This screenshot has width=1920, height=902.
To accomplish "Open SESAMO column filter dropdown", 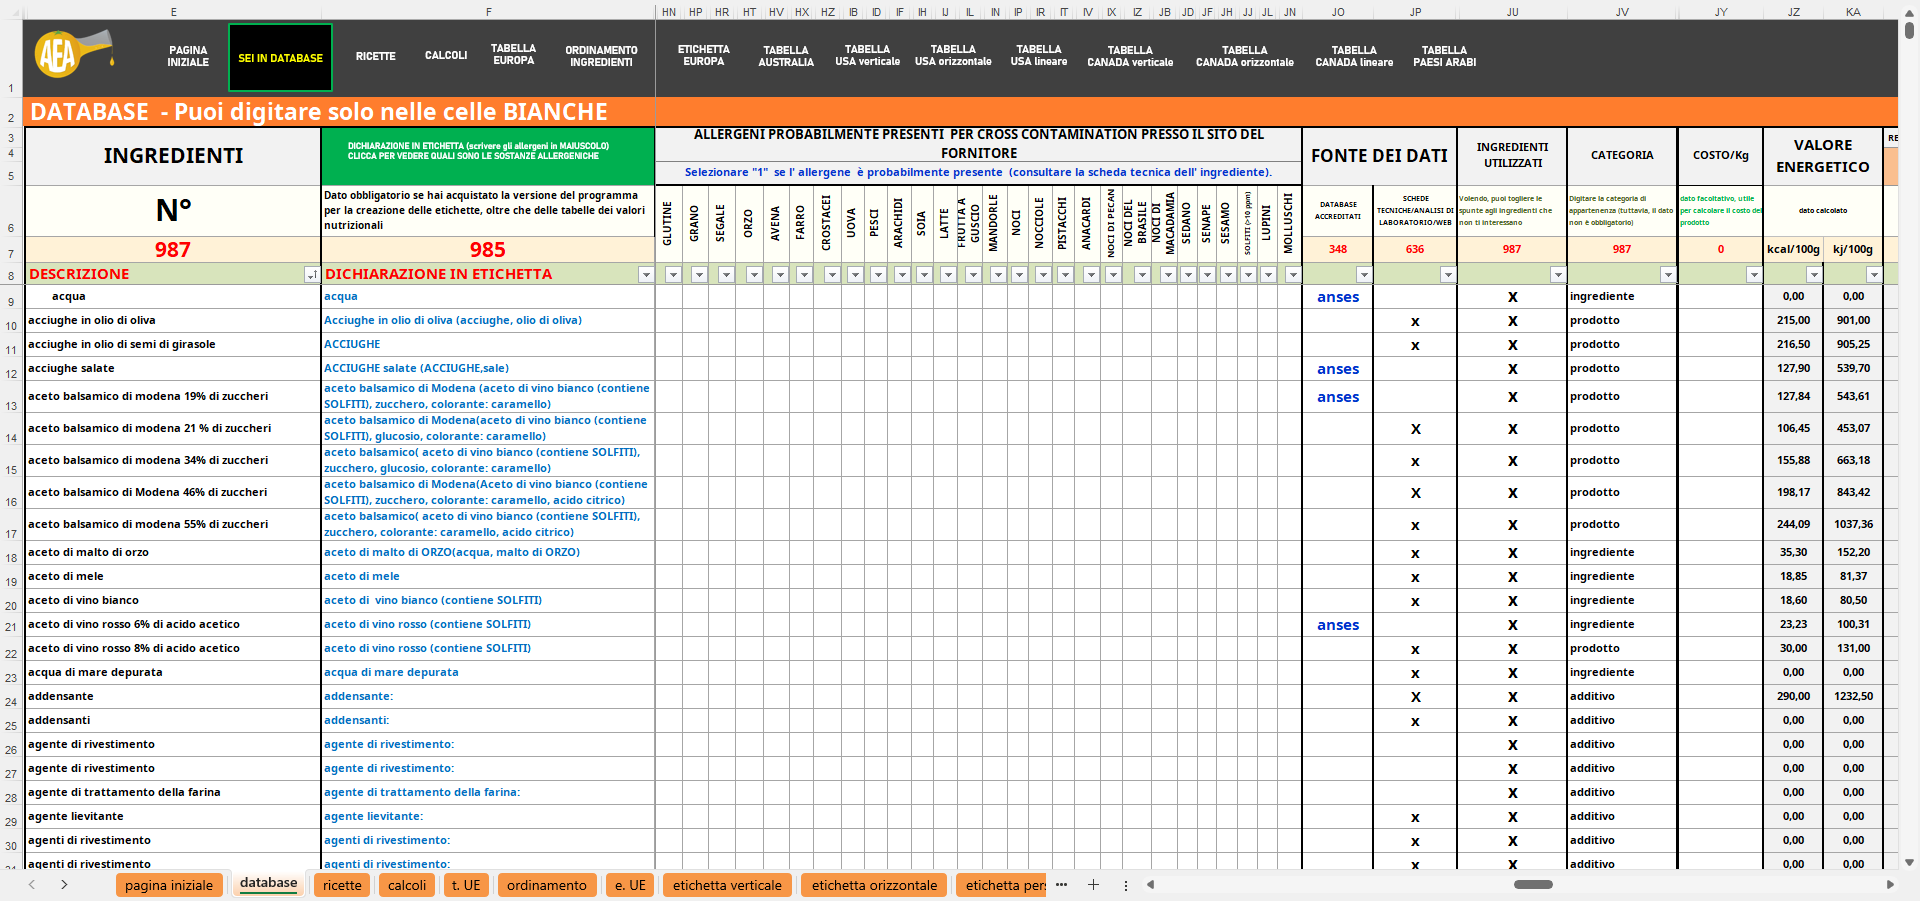I will tap(1228, 275).
